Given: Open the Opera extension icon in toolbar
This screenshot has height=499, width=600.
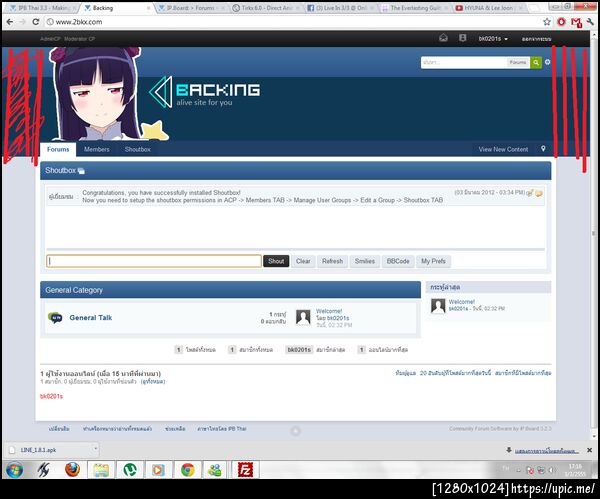Looking at the screenshot, I should coord(561,22).
